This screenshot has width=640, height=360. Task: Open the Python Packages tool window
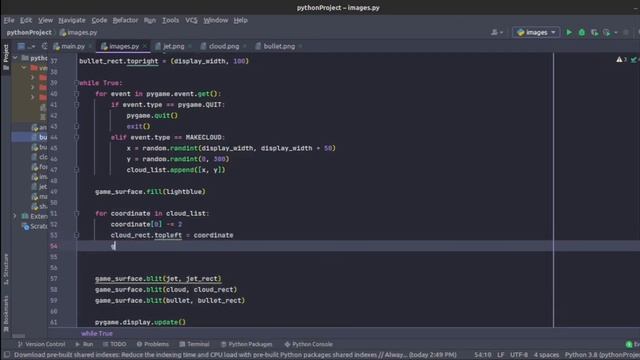[246, 344]
